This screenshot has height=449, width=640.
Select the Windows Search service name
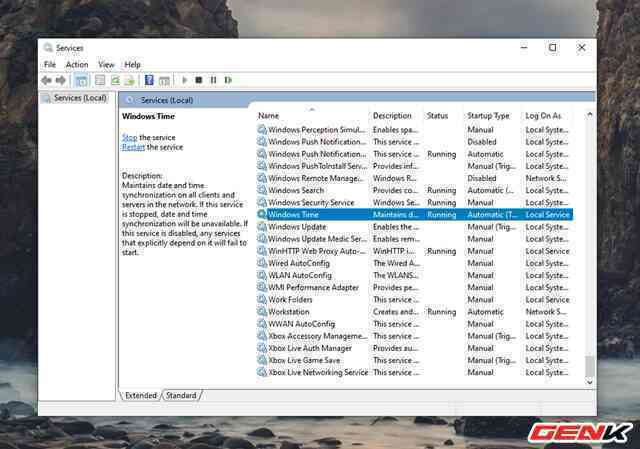[296, 190]
